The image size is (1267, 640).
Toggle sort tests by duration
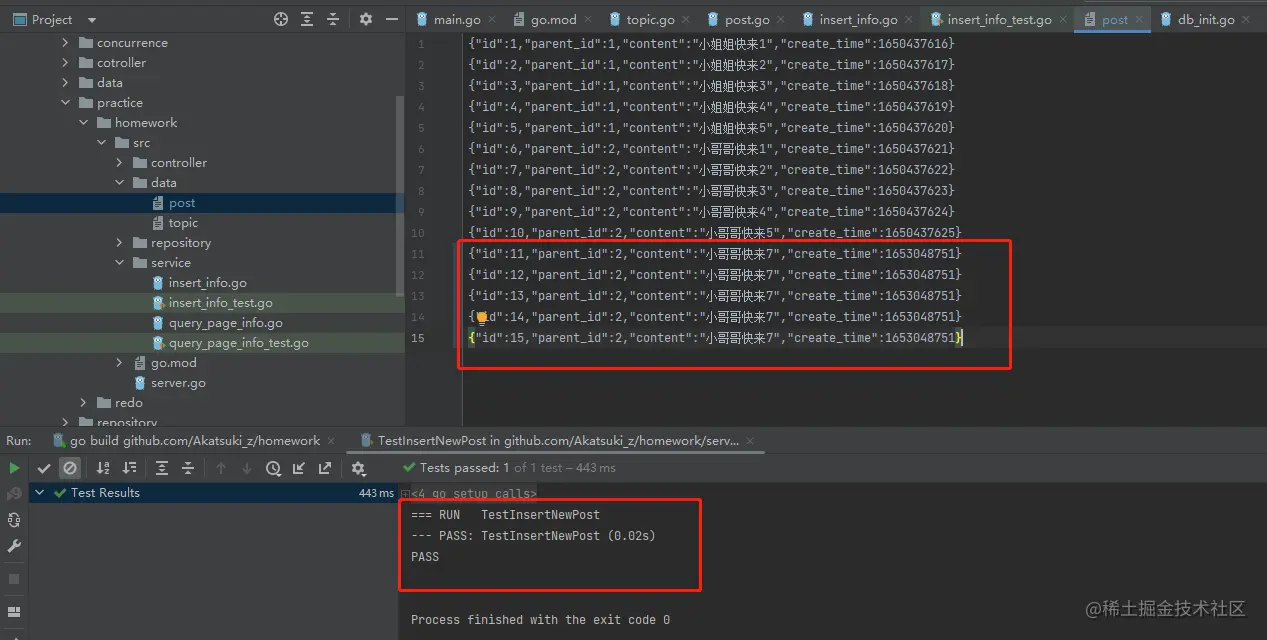[x=129, y=468]
